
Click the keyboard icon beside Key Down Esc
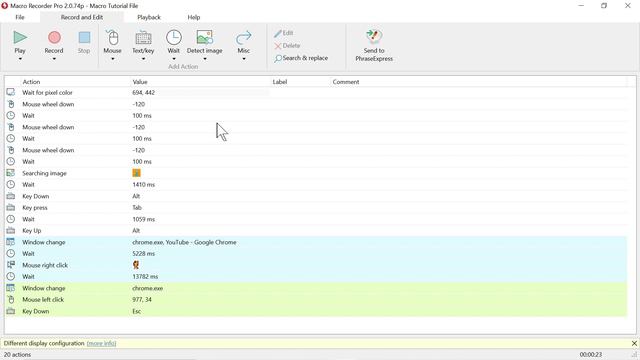(11, 311)
